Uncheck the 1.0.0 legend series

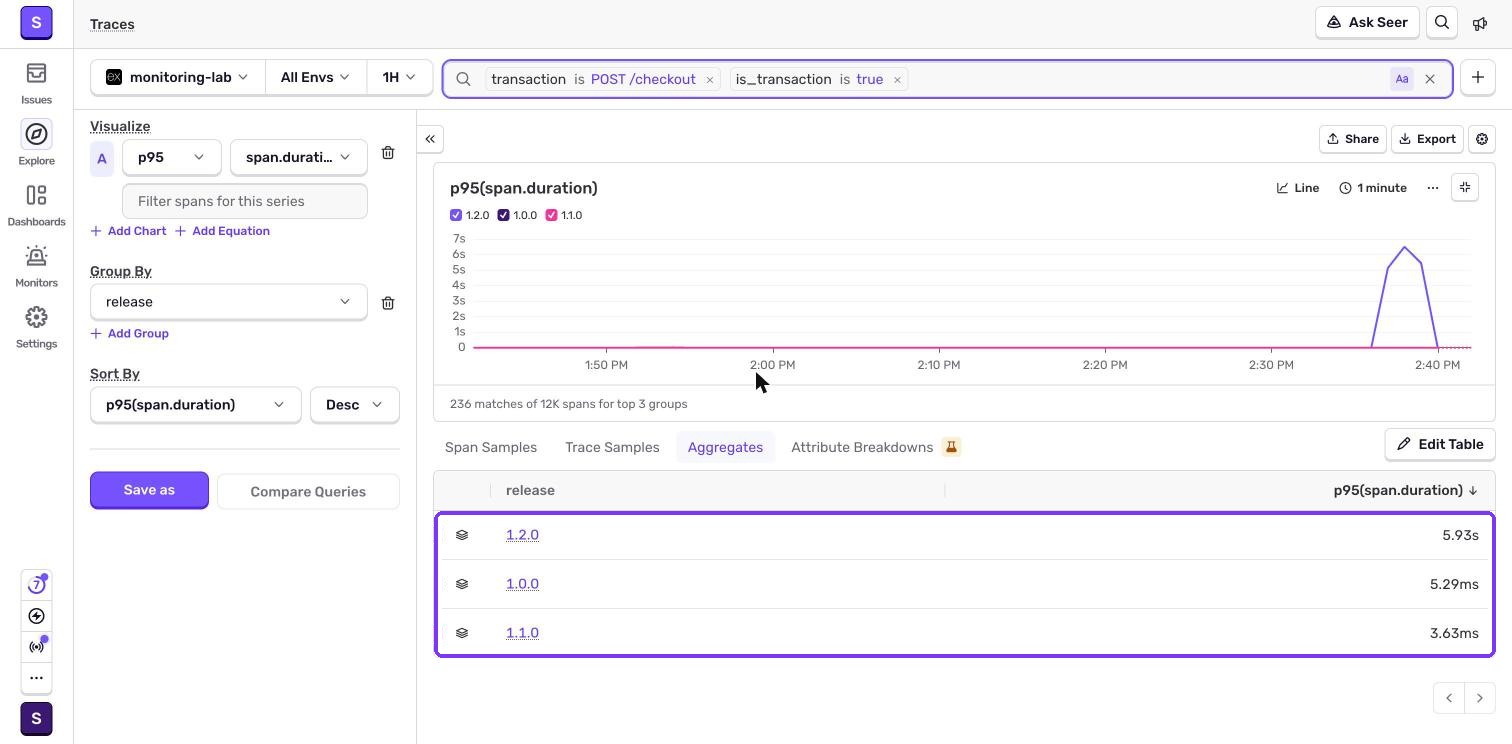[x=503, y=215]
